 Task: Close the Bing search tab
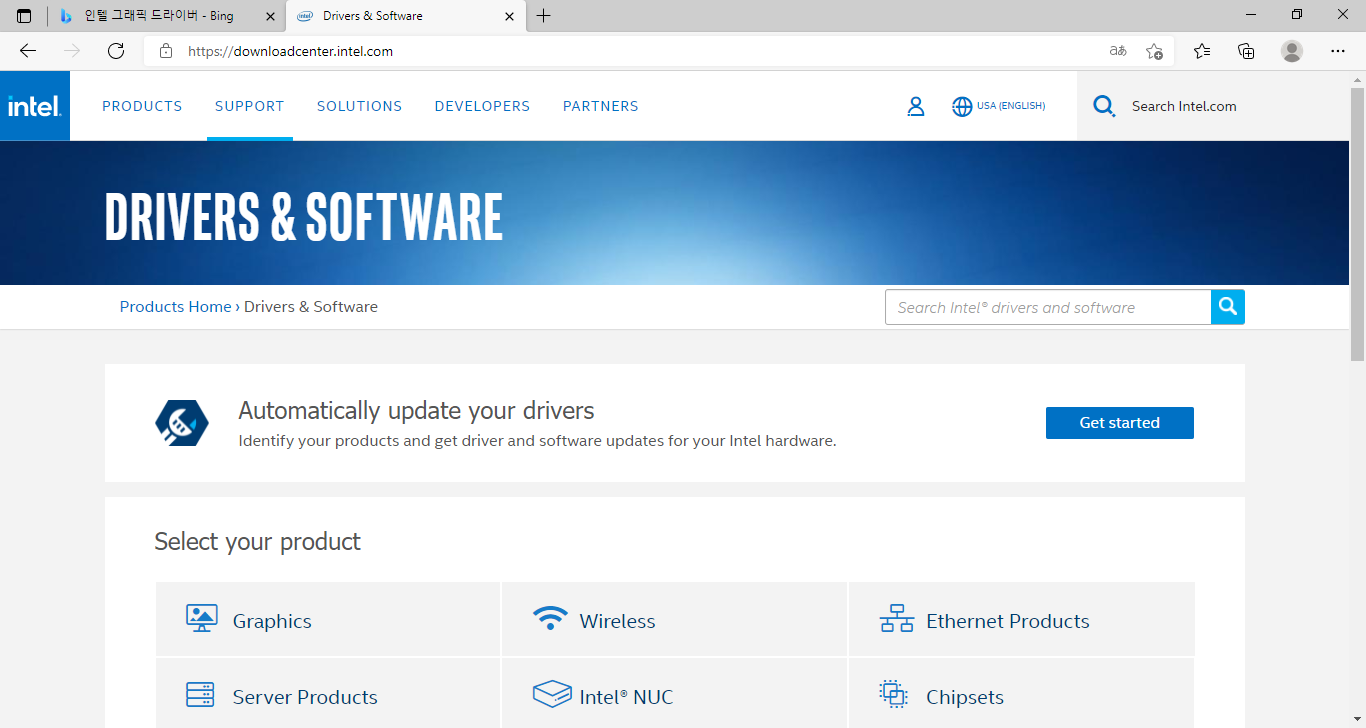click(x=270, y=16)
